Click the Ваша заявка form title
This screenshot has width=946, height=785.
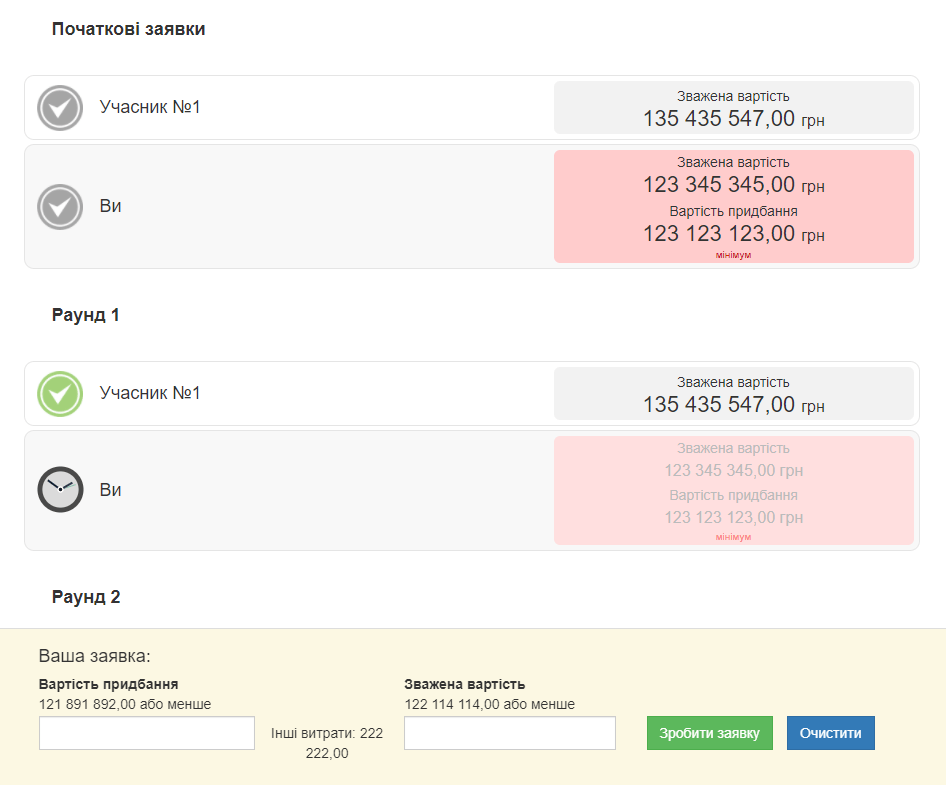(x=94, y=656)
